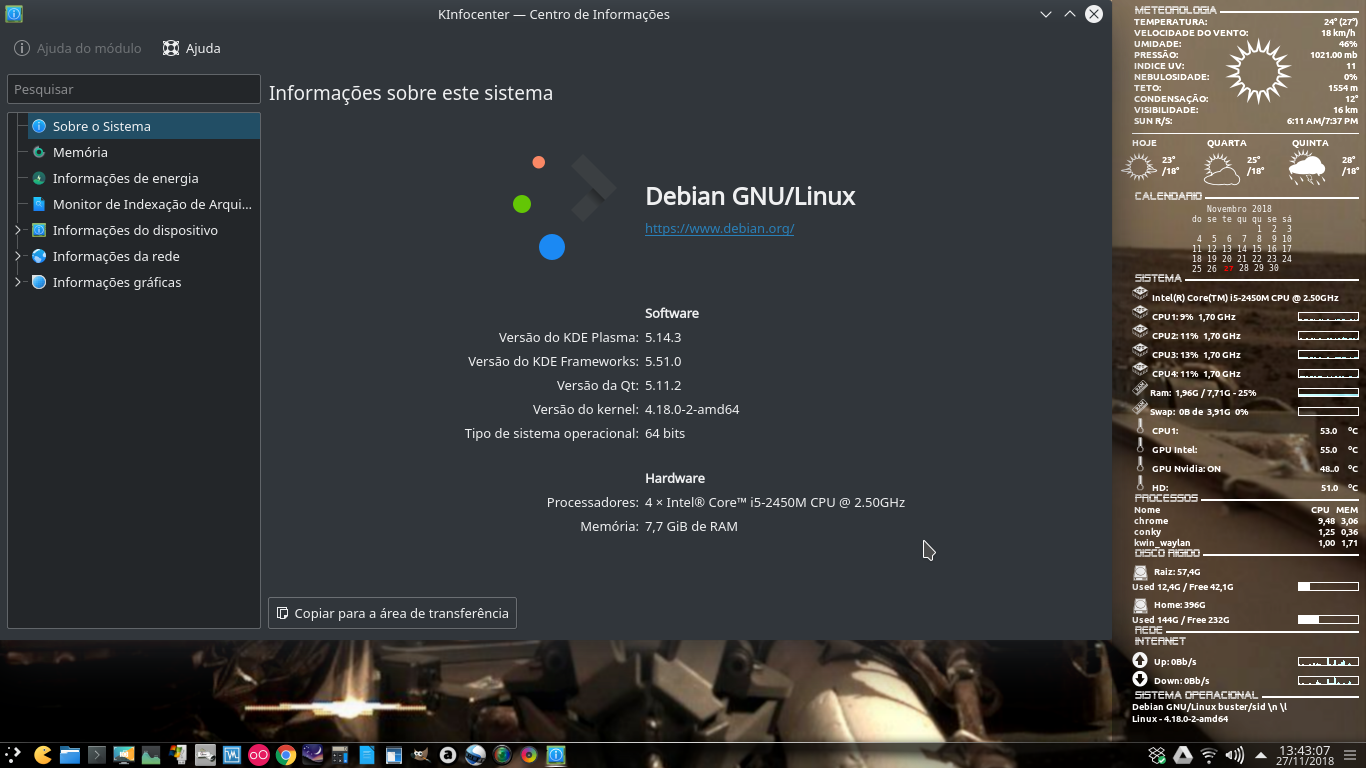Click the Dropbox icon in the system tray

point(1157,755)
